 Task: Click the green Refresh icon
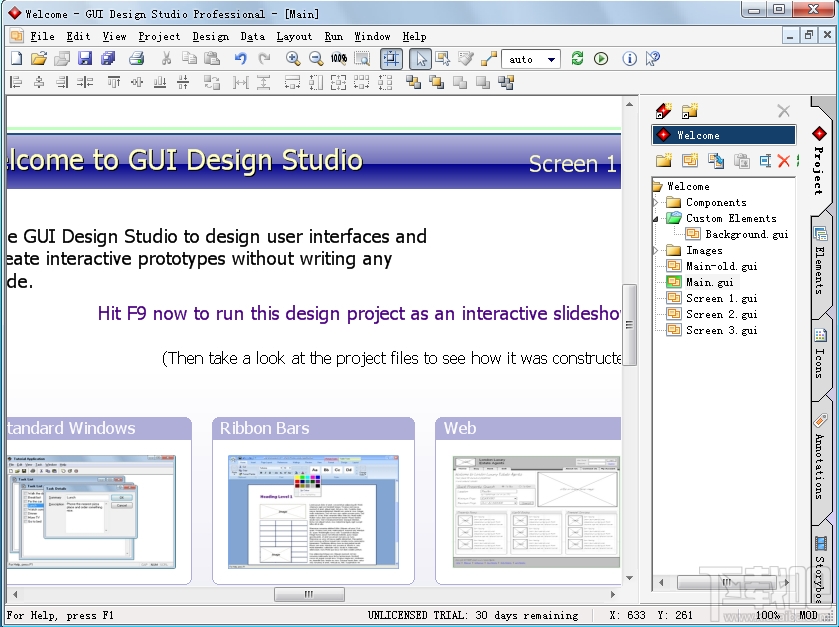[578, 59]
